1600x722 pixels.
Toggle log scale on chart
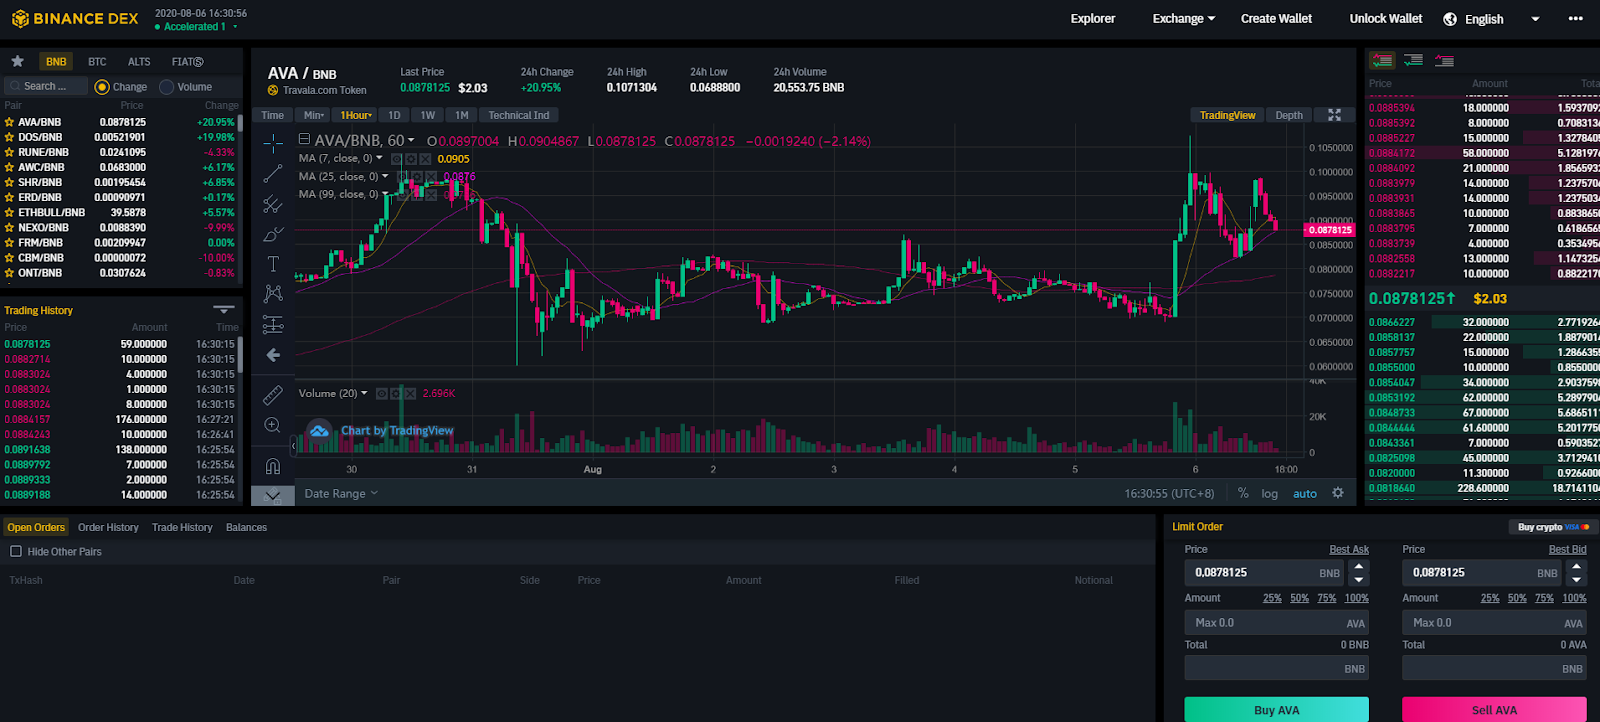coord(1269,494)
